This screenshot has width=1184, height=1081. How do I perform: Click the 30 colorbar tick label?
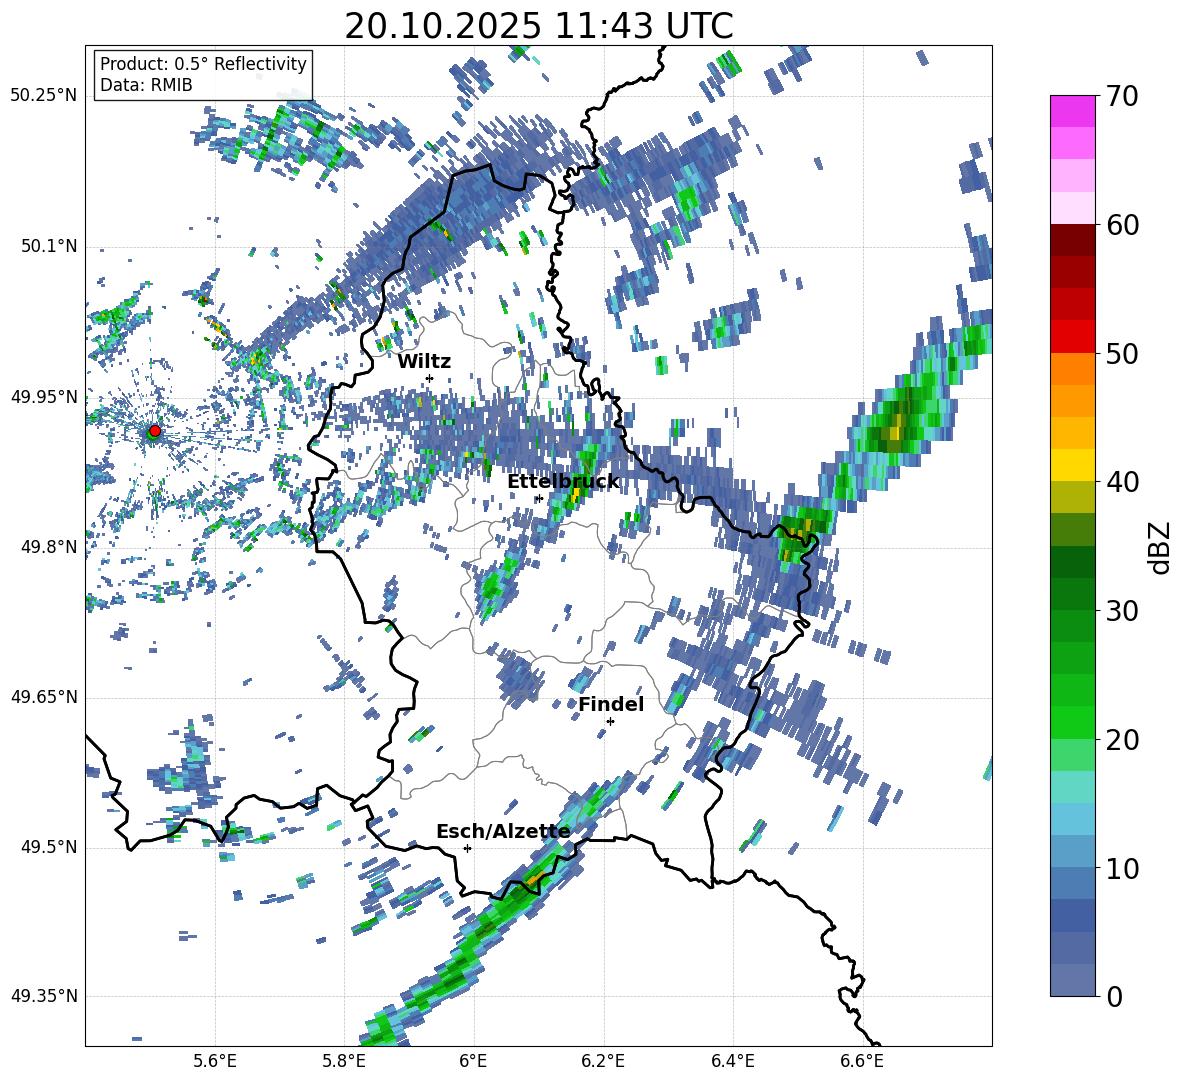pos(1122,611)
